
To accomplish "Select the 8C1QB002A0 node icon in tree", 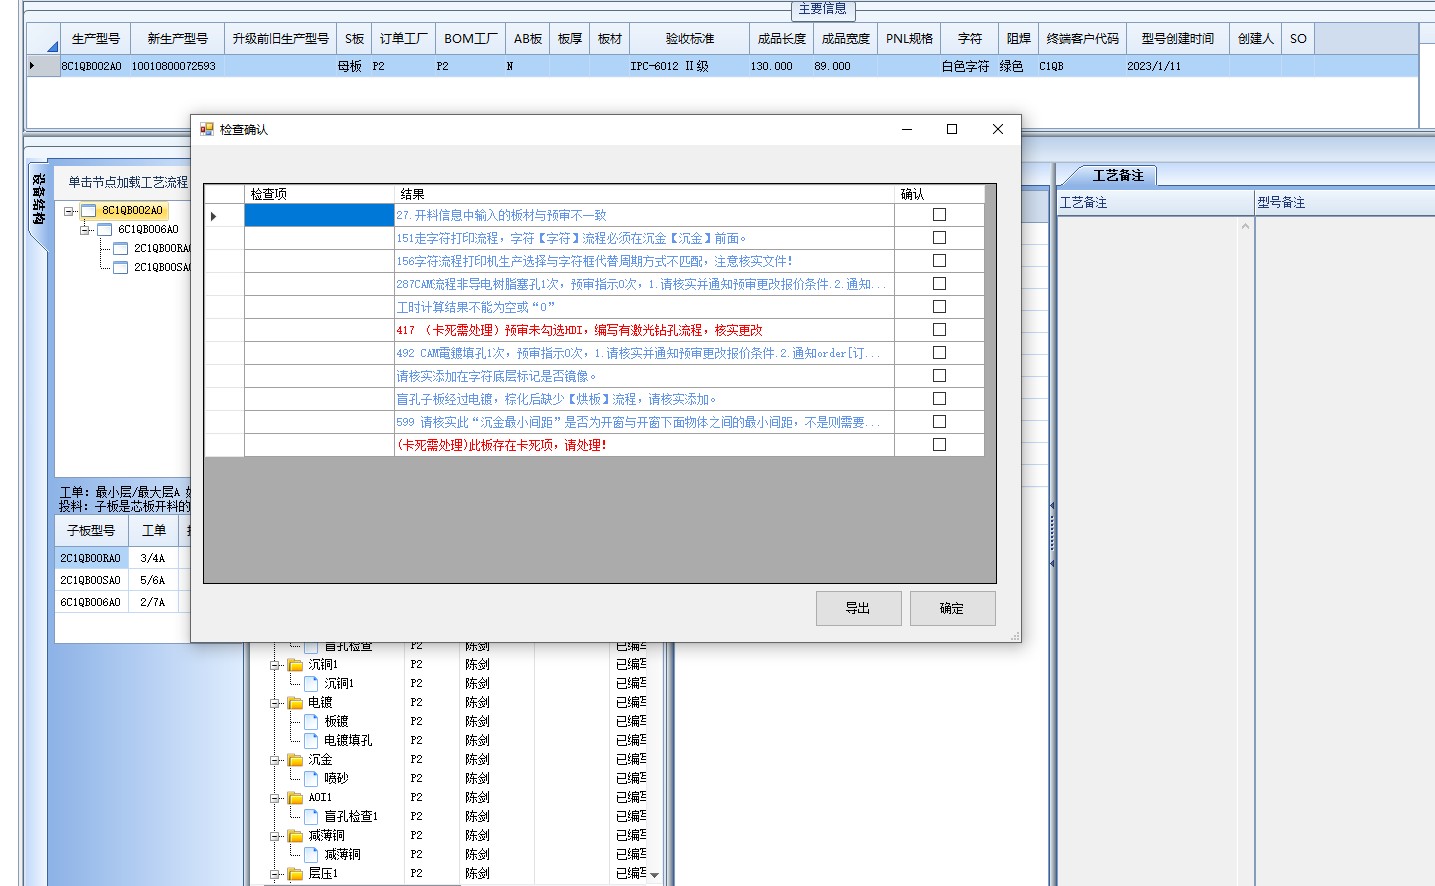I will [89, 211].
